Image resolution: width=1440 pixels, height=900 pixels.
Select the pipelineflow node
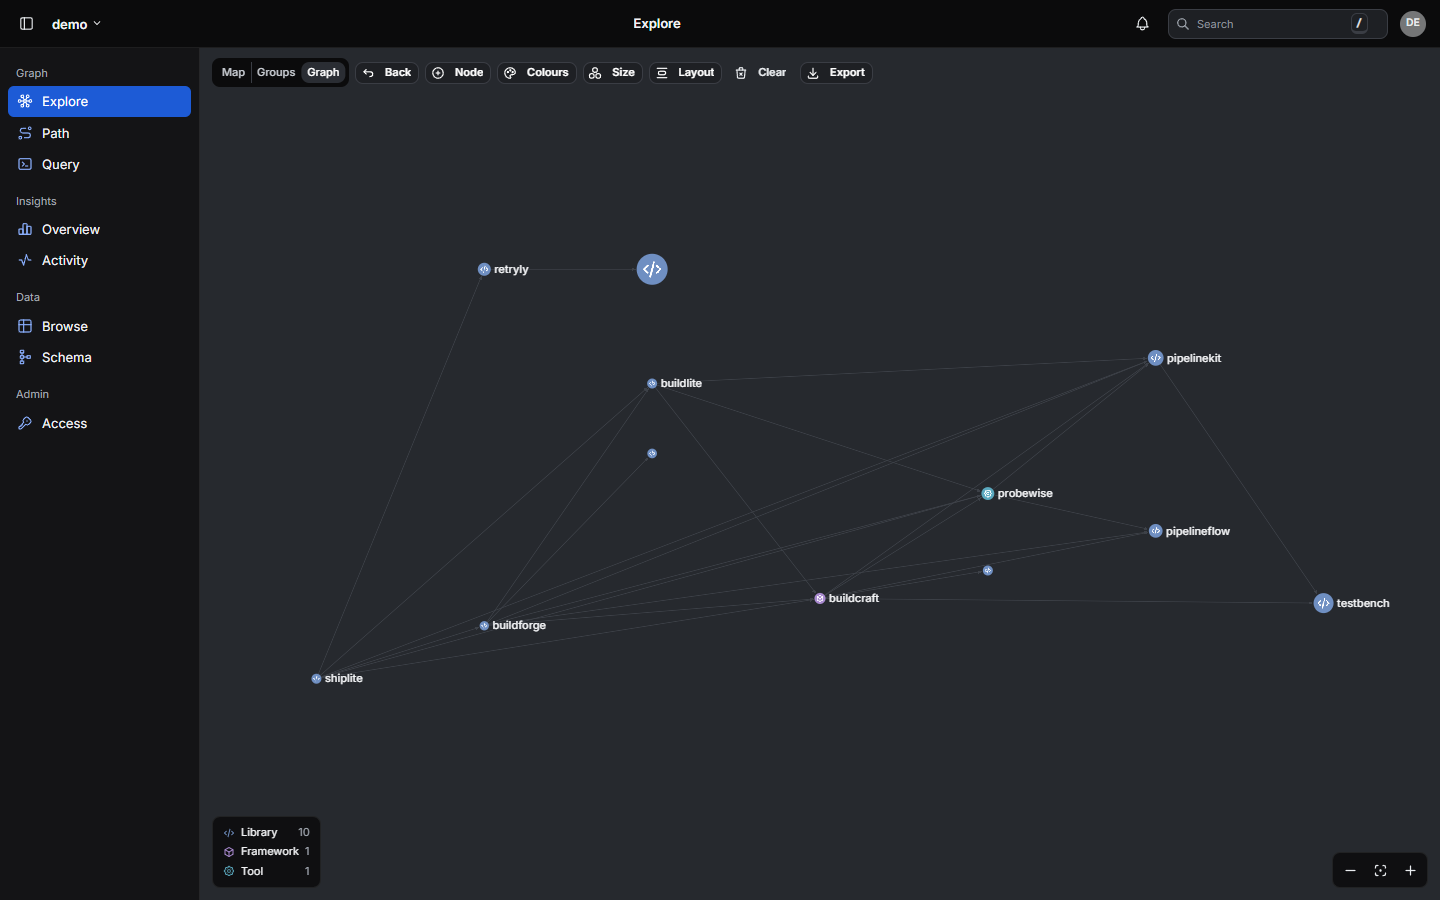pyautogui.click(x=1155, y=531)
